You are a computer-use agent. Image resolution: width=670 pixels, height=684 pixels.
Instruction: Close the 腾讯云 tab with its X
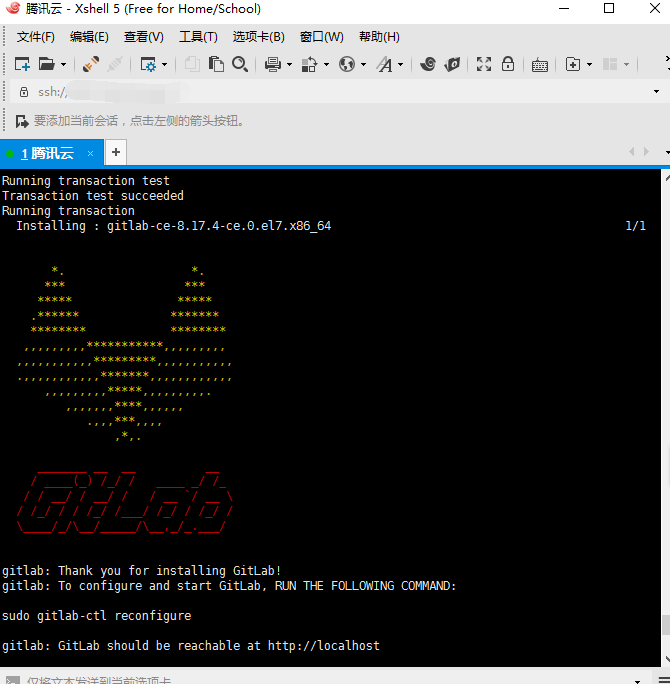90,153
